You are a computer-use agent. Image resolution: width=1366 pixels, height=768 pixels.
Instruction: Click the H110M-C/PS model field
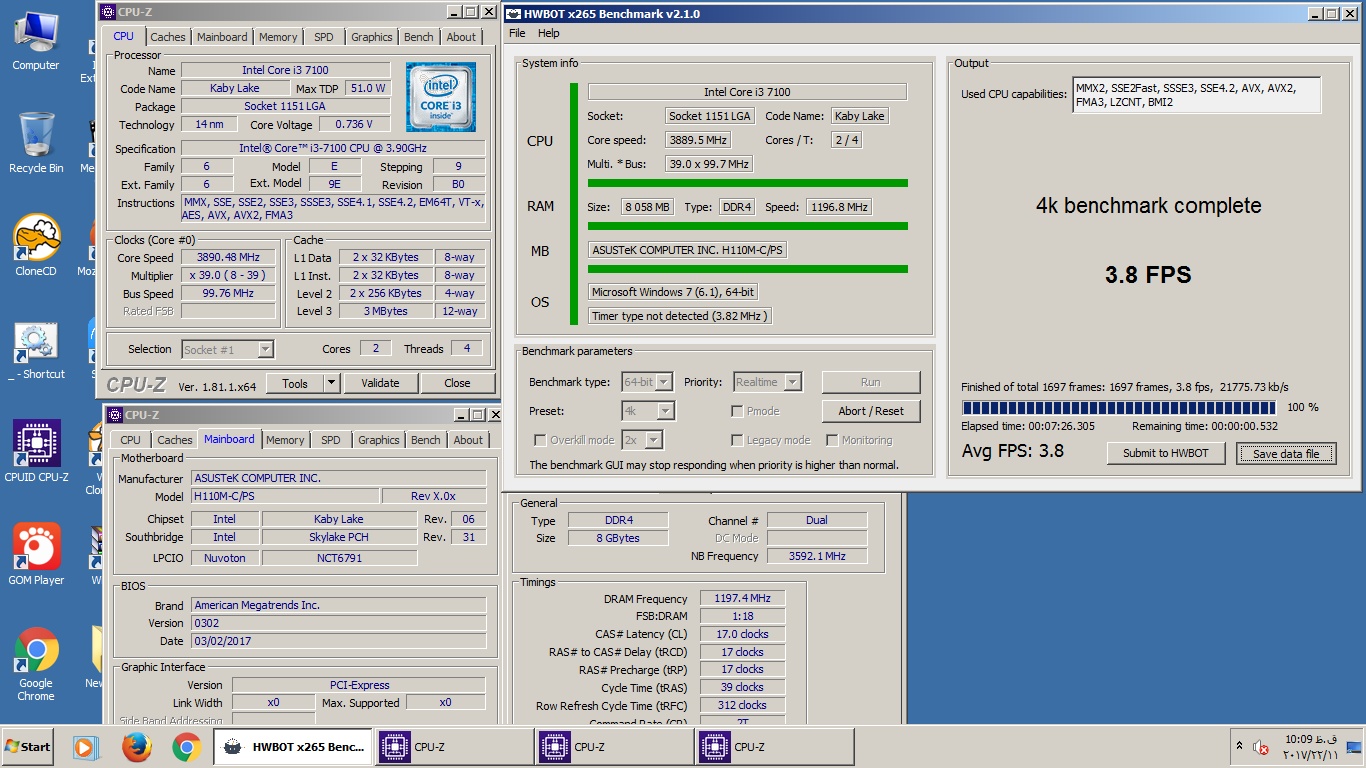click(x=285, y=496)
